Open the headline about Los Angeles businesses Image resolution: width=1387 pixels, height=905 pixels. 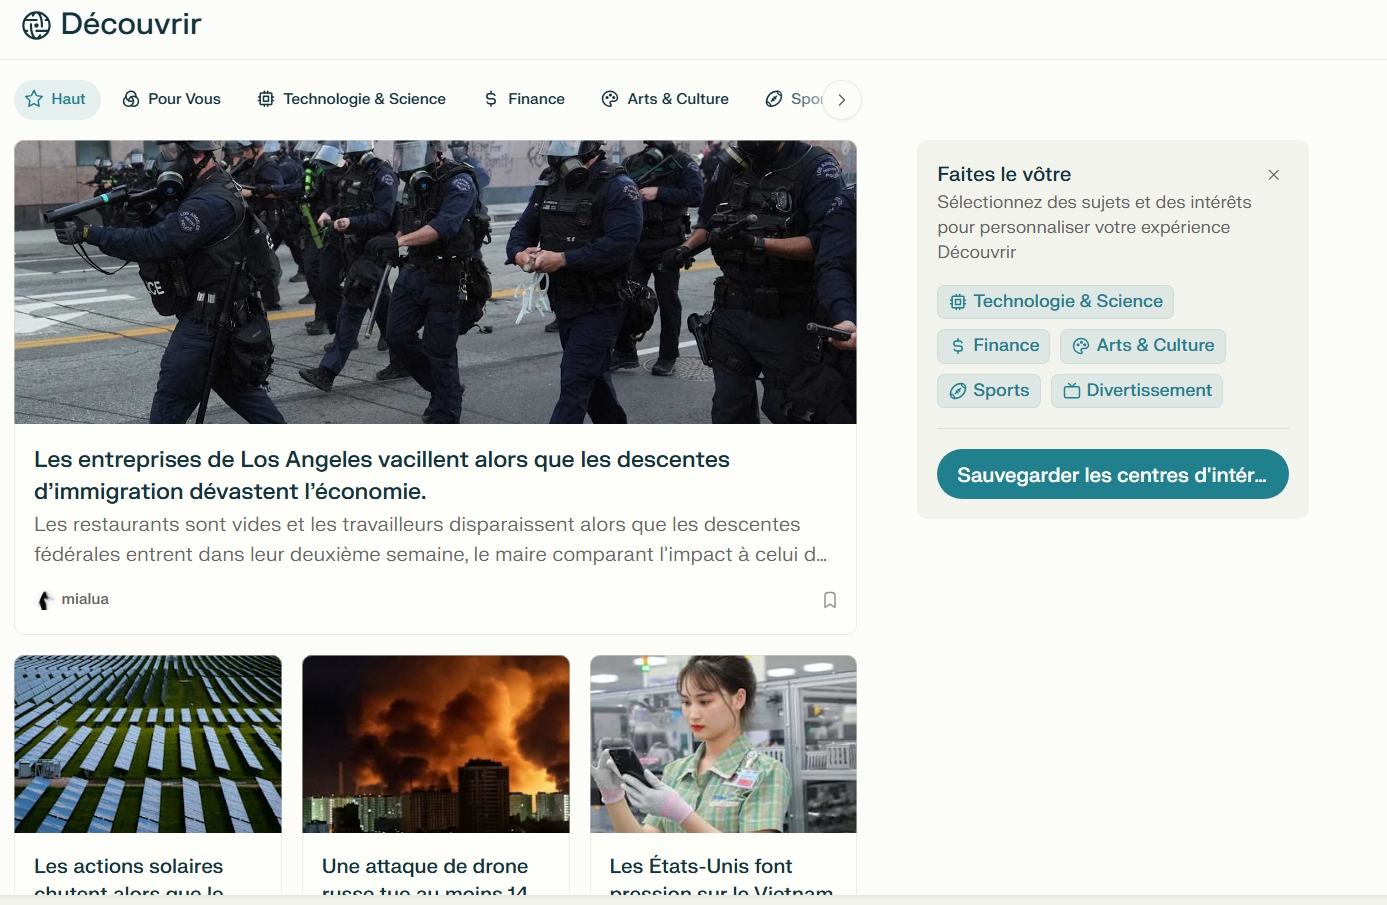(x=382, y=475)
